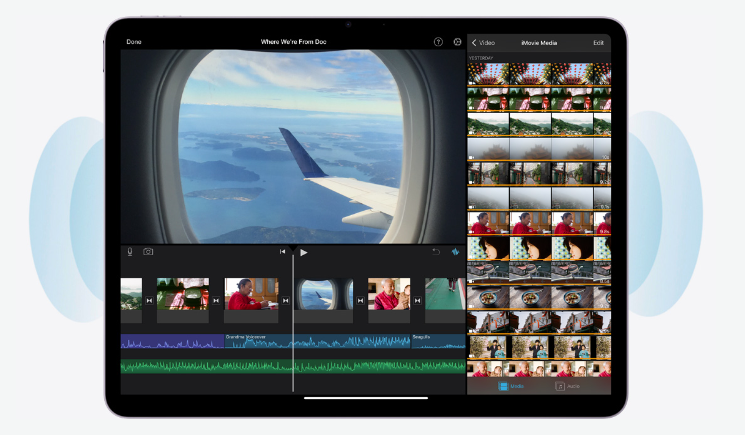Screen dimensions: 745x435
Task: Pick the red lanterns media clip
Action: 539,74
